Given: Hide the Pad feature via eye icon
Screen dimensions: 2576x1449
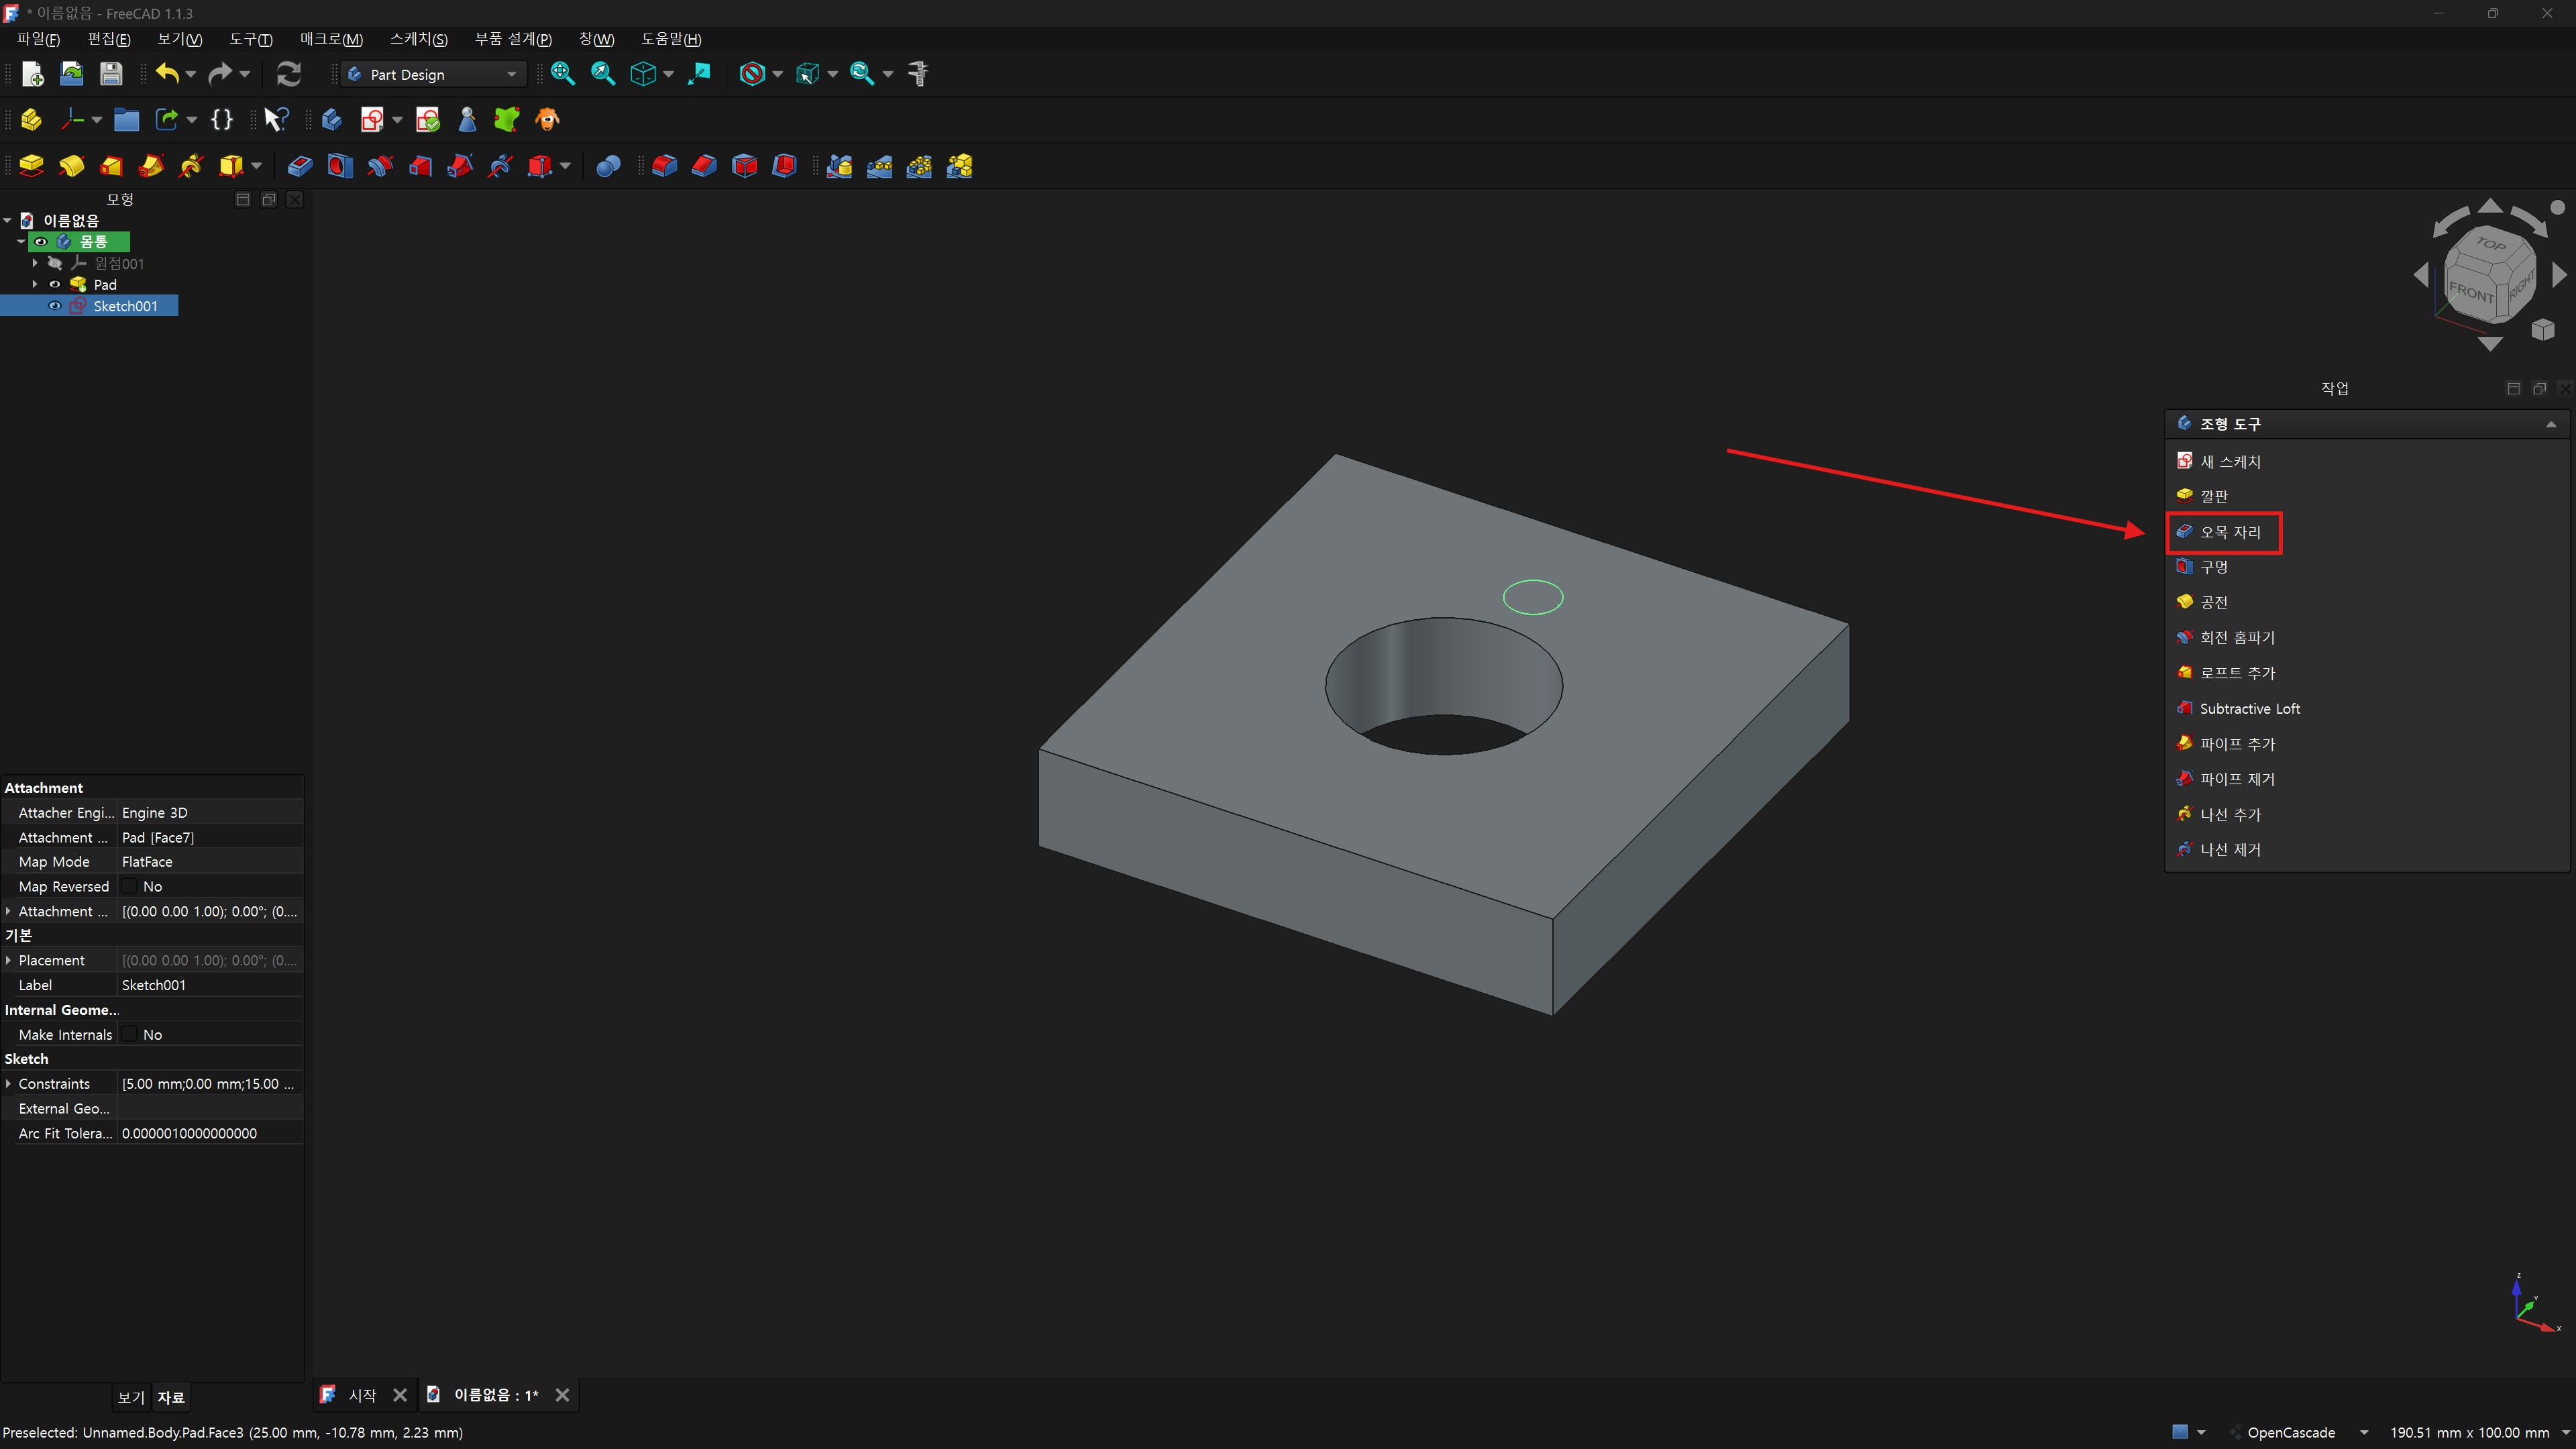Looking at the screenshot, I should 55,285.
